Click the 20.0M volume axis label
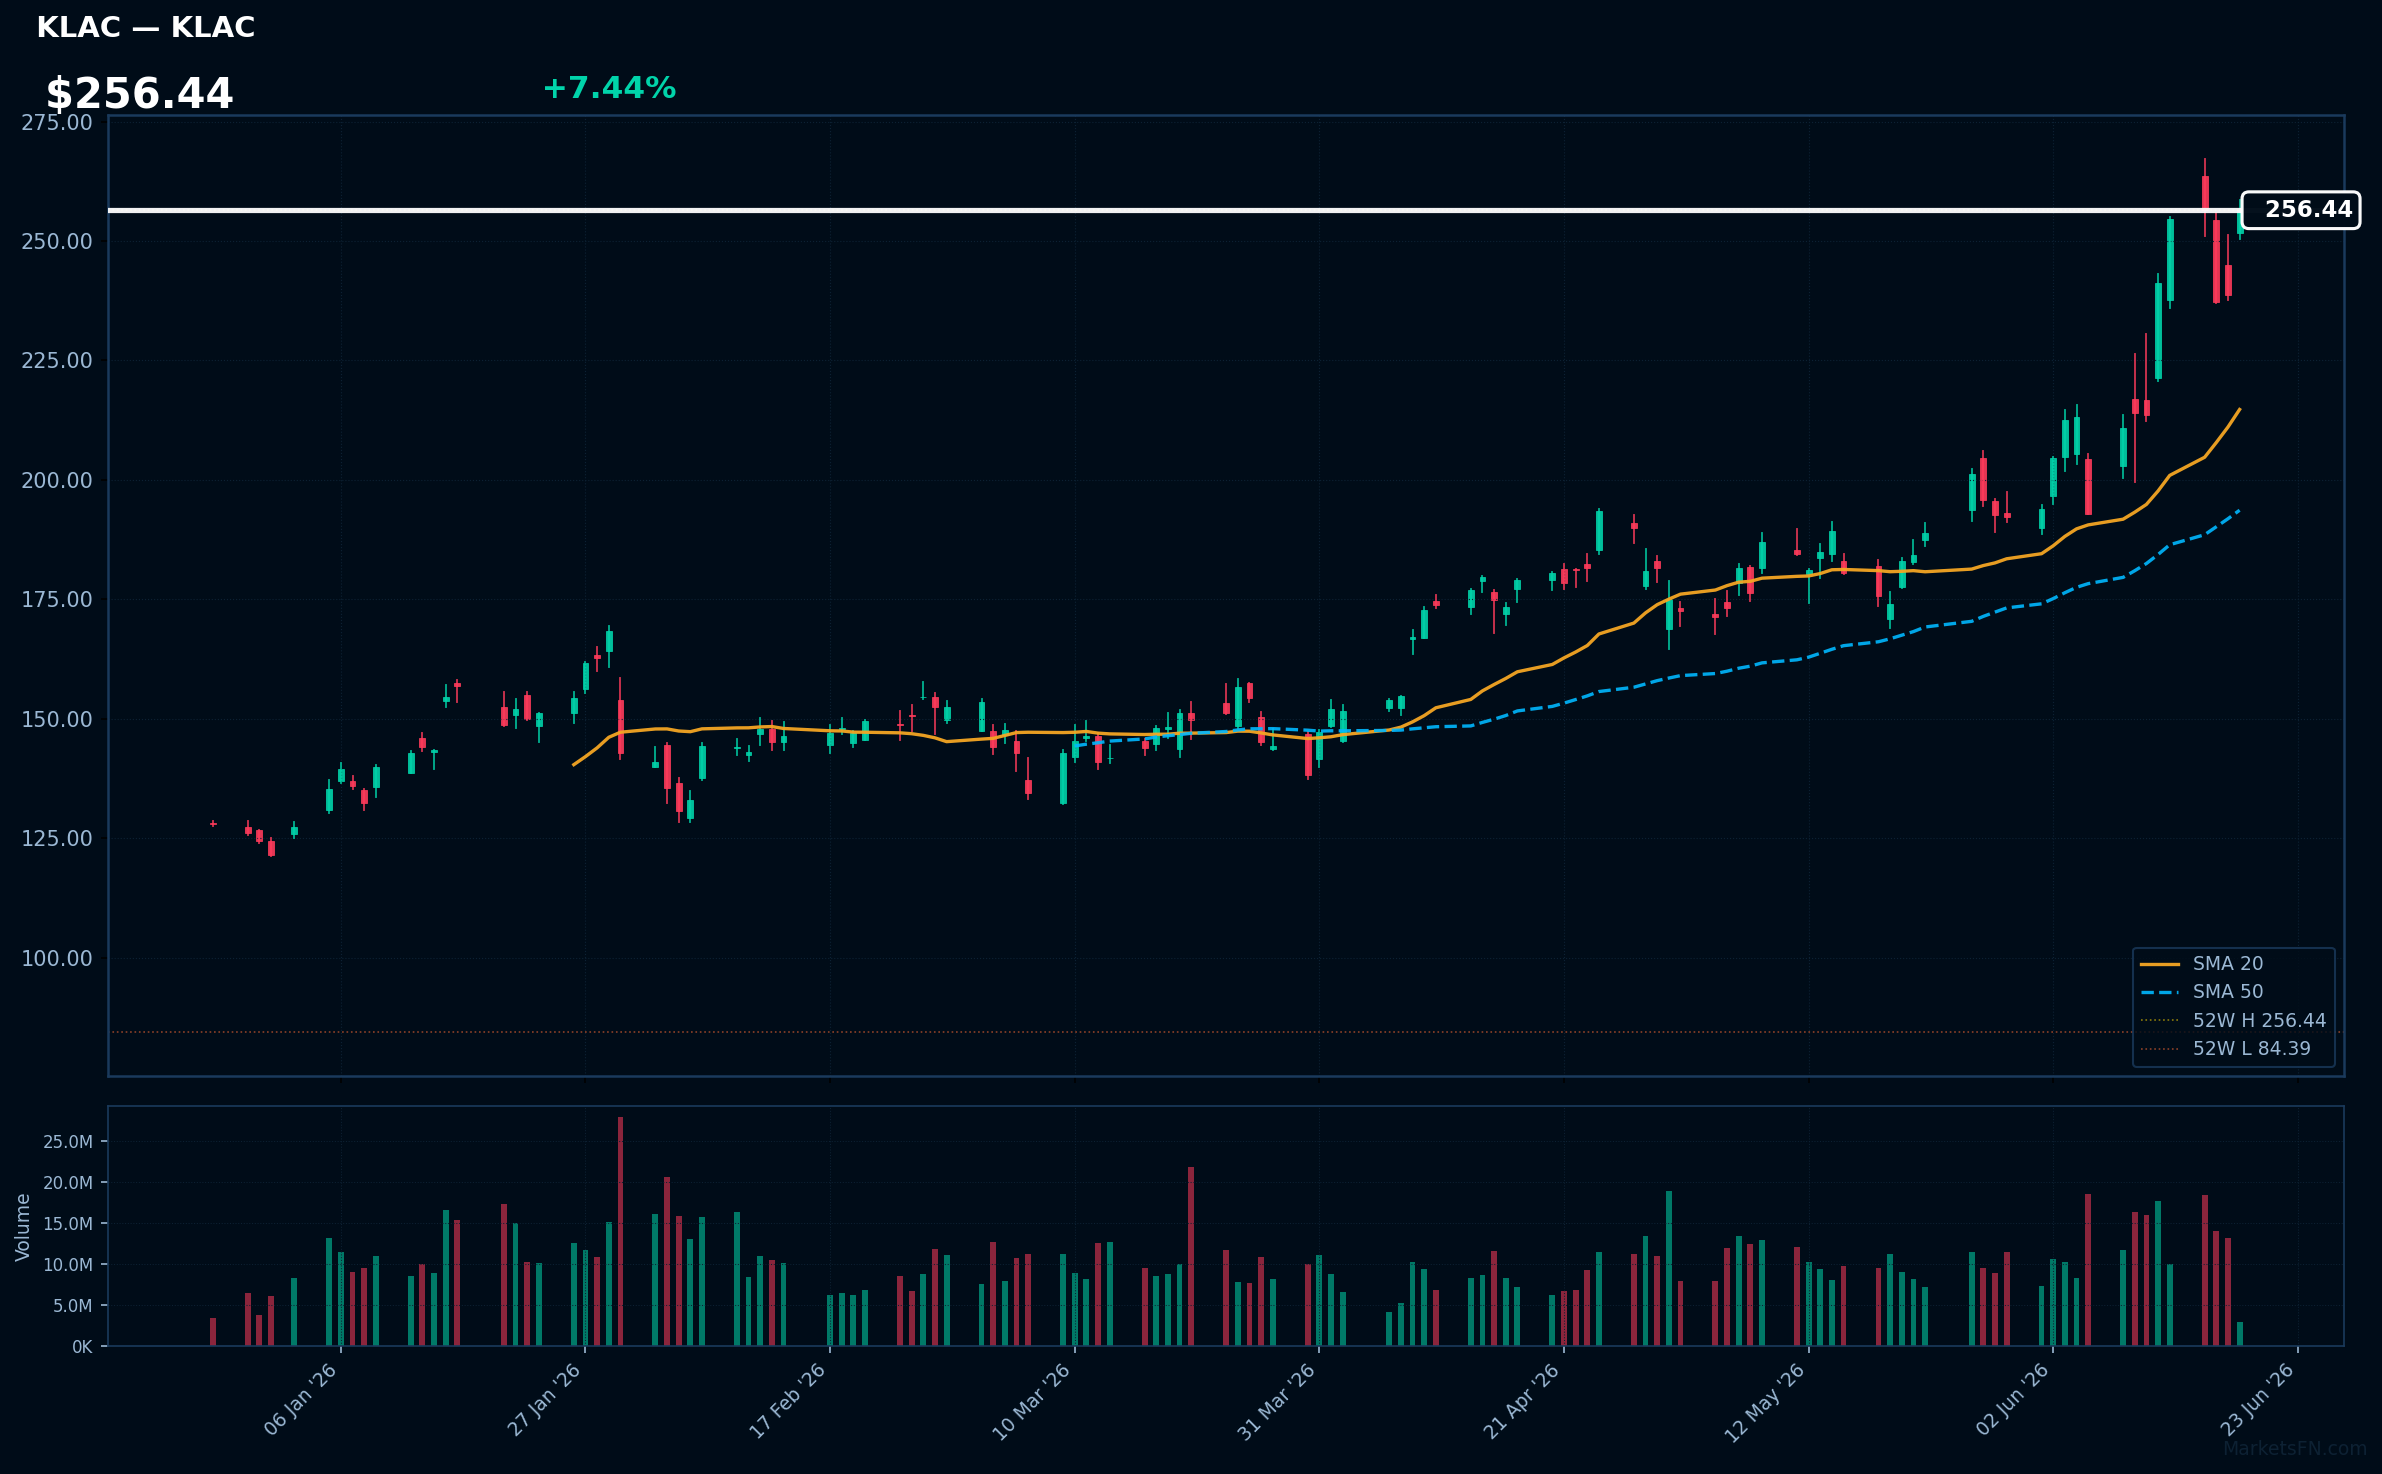This screenshot has width=2382, height=1474. coord(68,1183)
